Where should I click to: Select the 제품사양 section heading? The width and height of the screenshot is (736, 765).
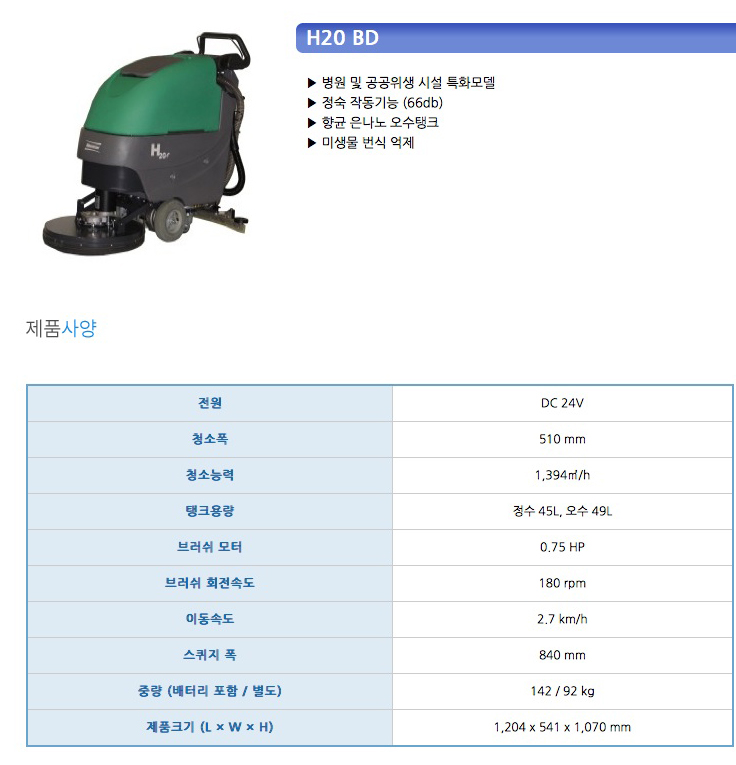click(x=61, y=329)
